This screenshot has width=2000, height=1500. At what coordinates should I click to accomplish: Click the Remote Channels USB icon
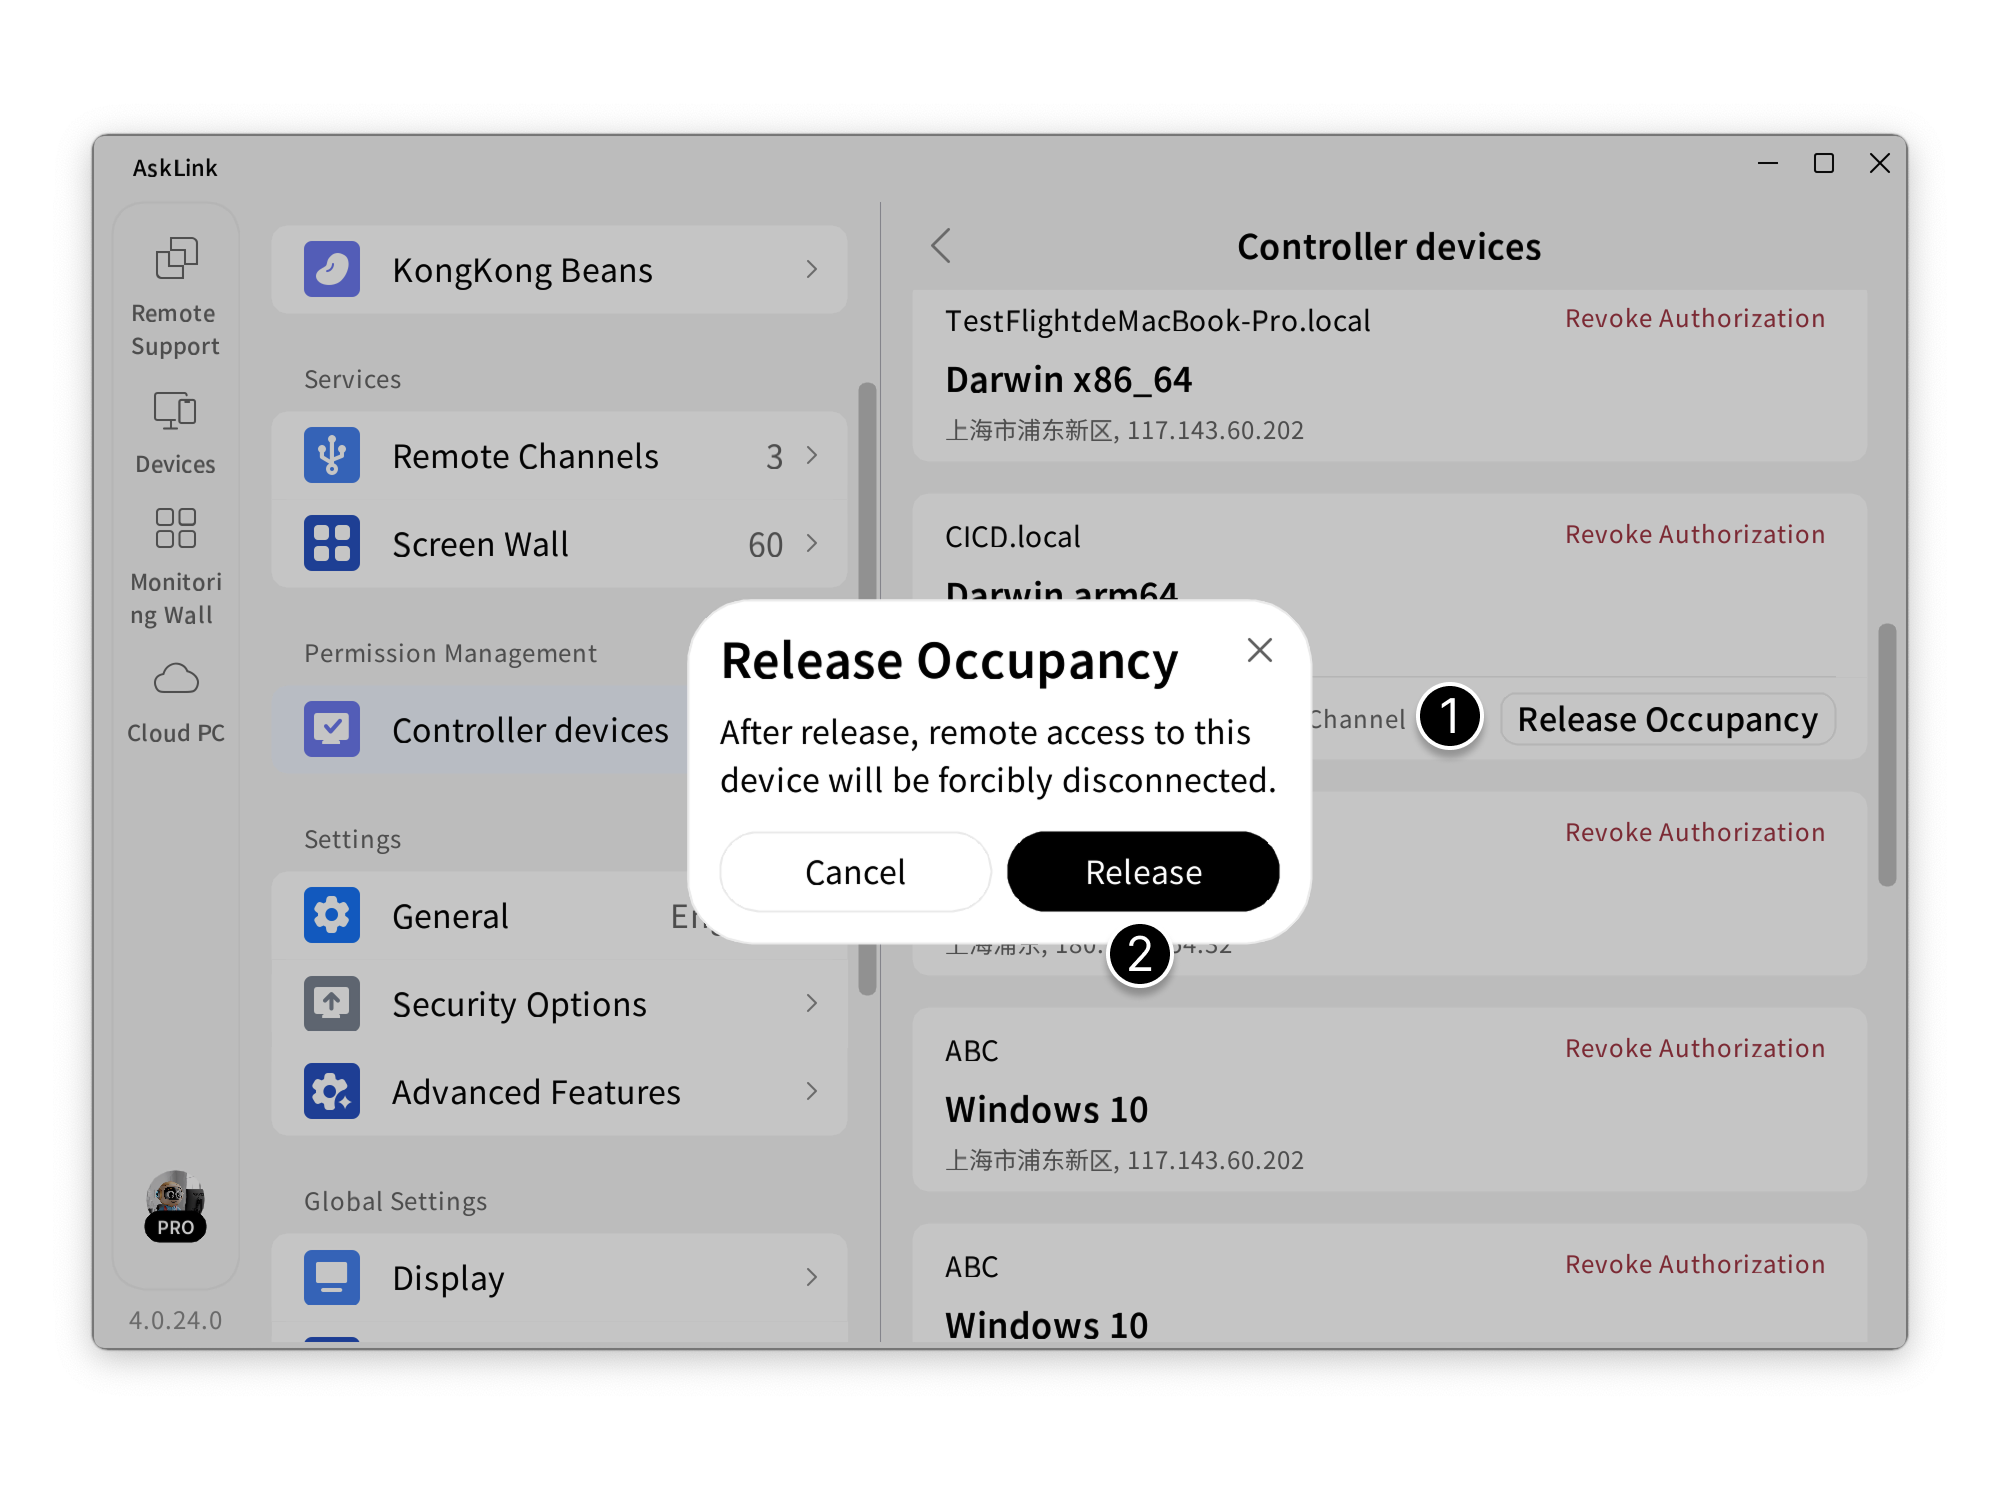332,456
